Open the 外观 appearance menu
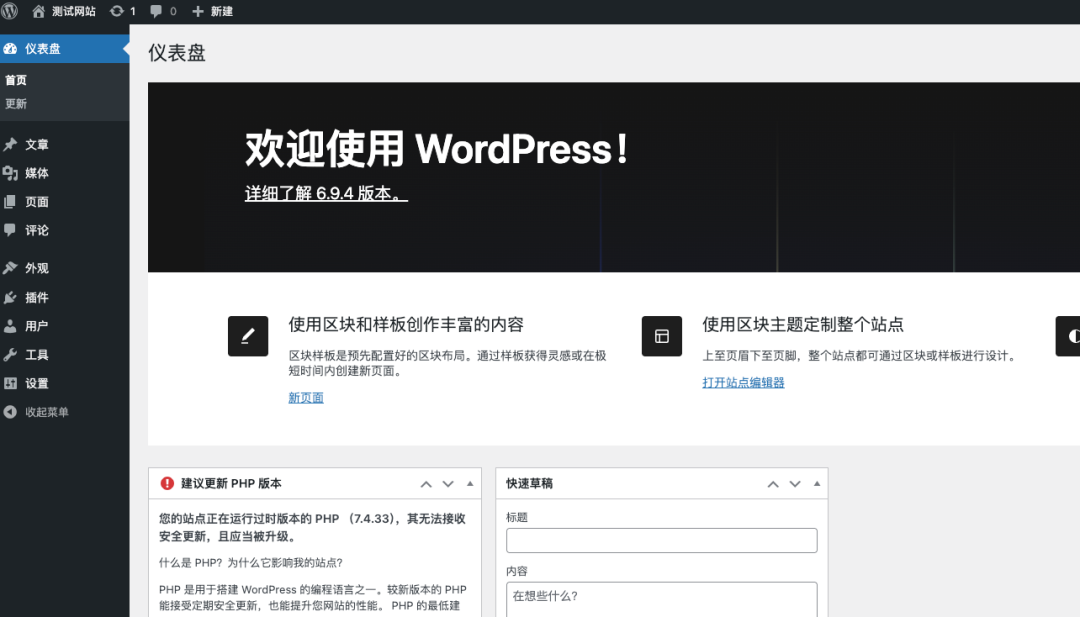The image size is (1080, 617). (x=65, y=268)
